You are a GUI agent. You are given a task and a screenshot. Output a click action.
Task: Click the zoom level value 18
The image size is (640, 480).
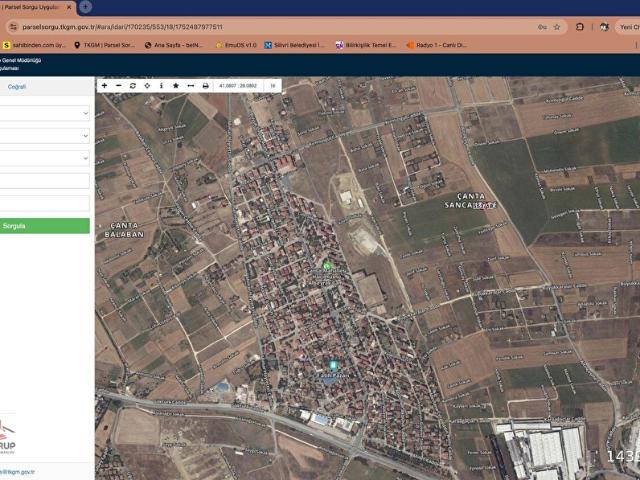click(273, 86)
